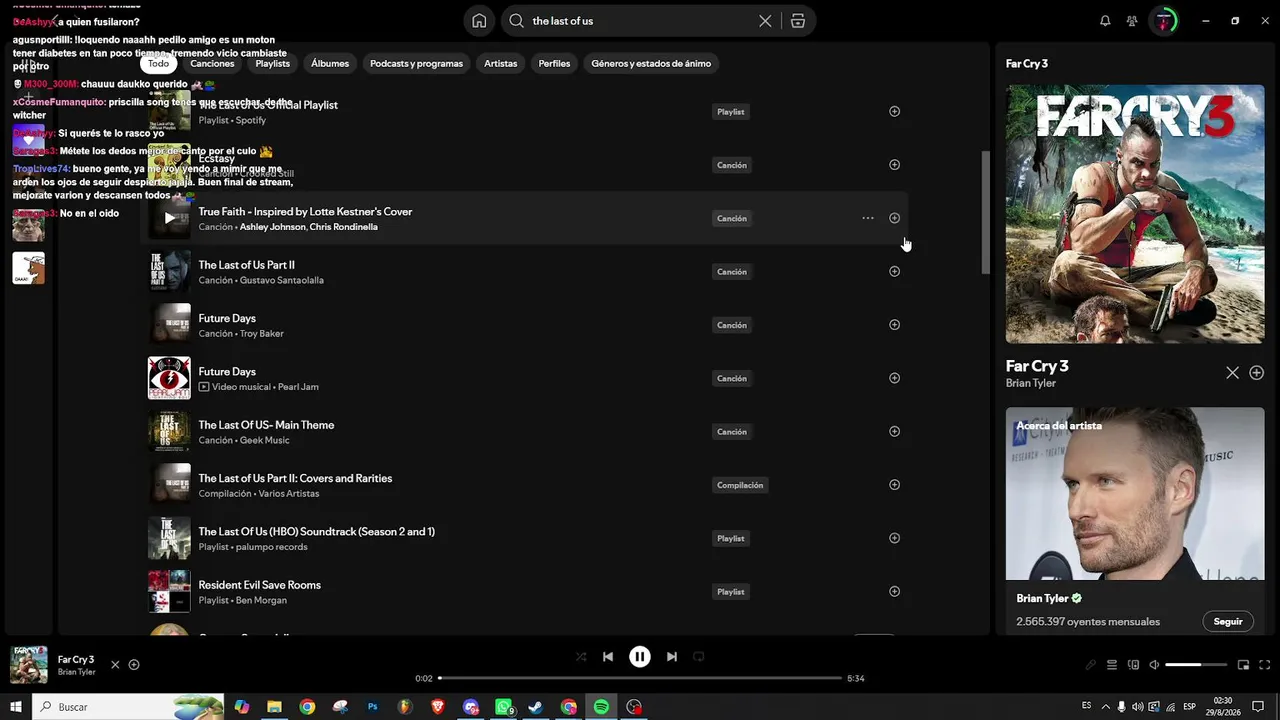Switch to the Álbumes filter
The height and width of the screenshot is (720, 1280).
330,63
